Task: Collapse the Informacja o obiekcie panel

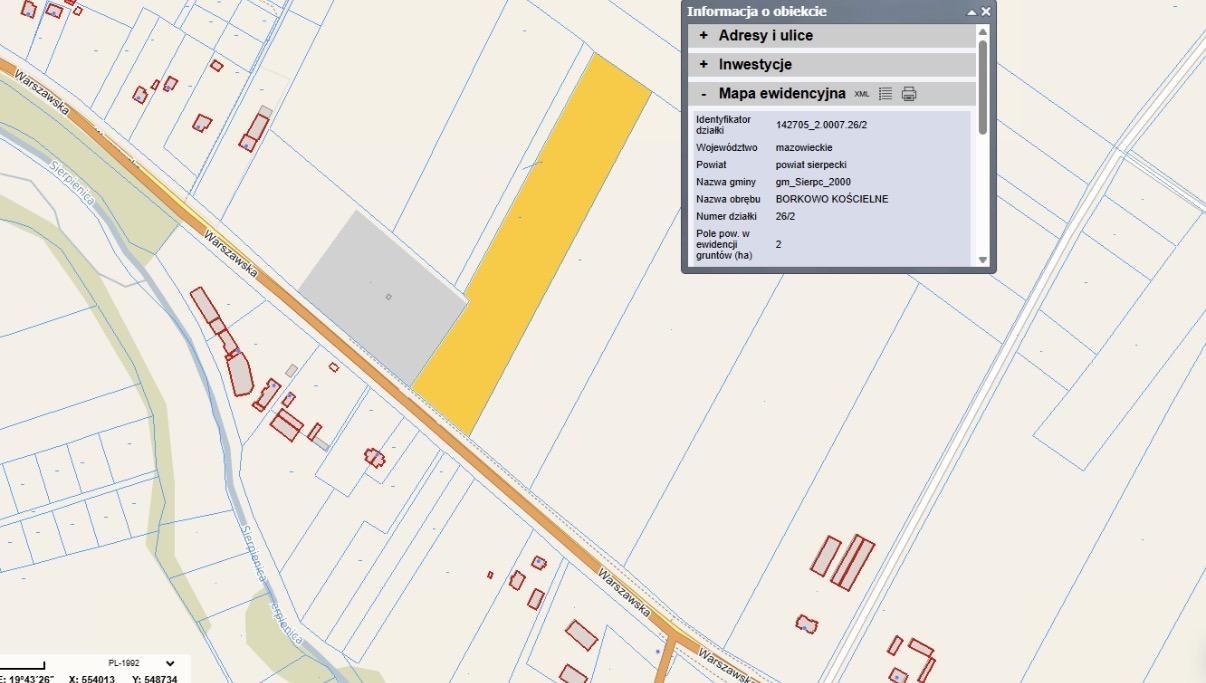Action: coord(971,12)
